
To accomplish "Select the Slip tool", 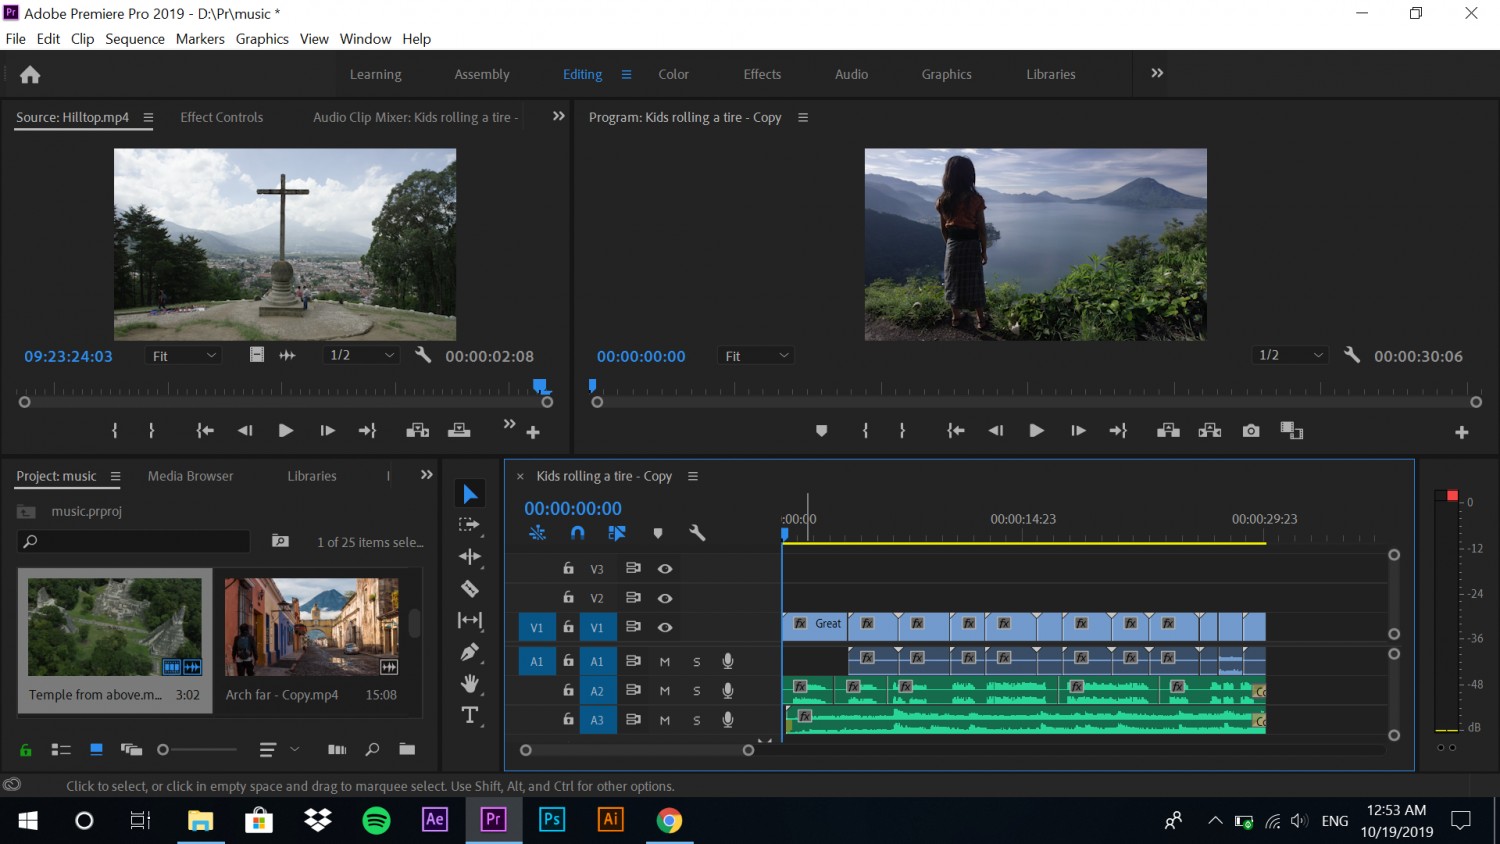I will click(470, 620).
